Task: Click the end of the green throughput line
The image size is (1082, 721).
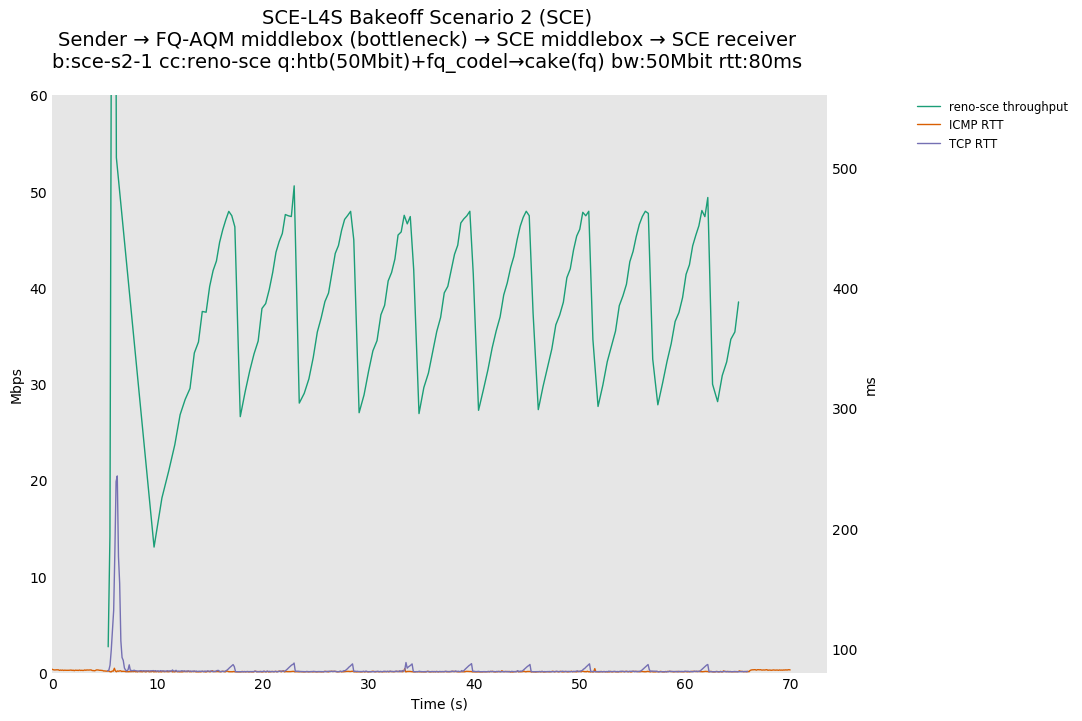Action: tap(738, 302)
